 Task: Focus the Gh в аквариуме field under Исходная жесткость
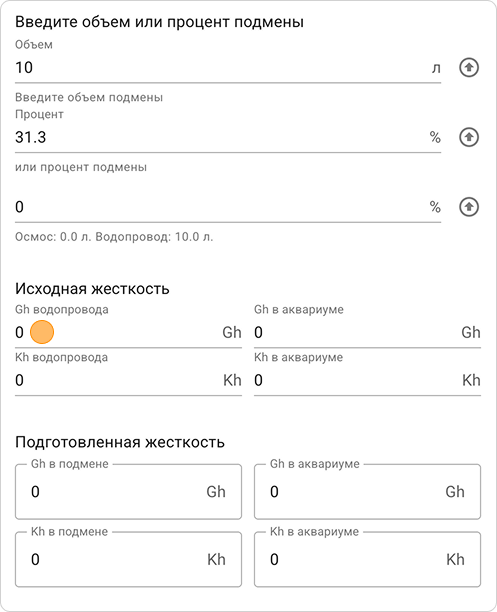click(x=367, y=333)
